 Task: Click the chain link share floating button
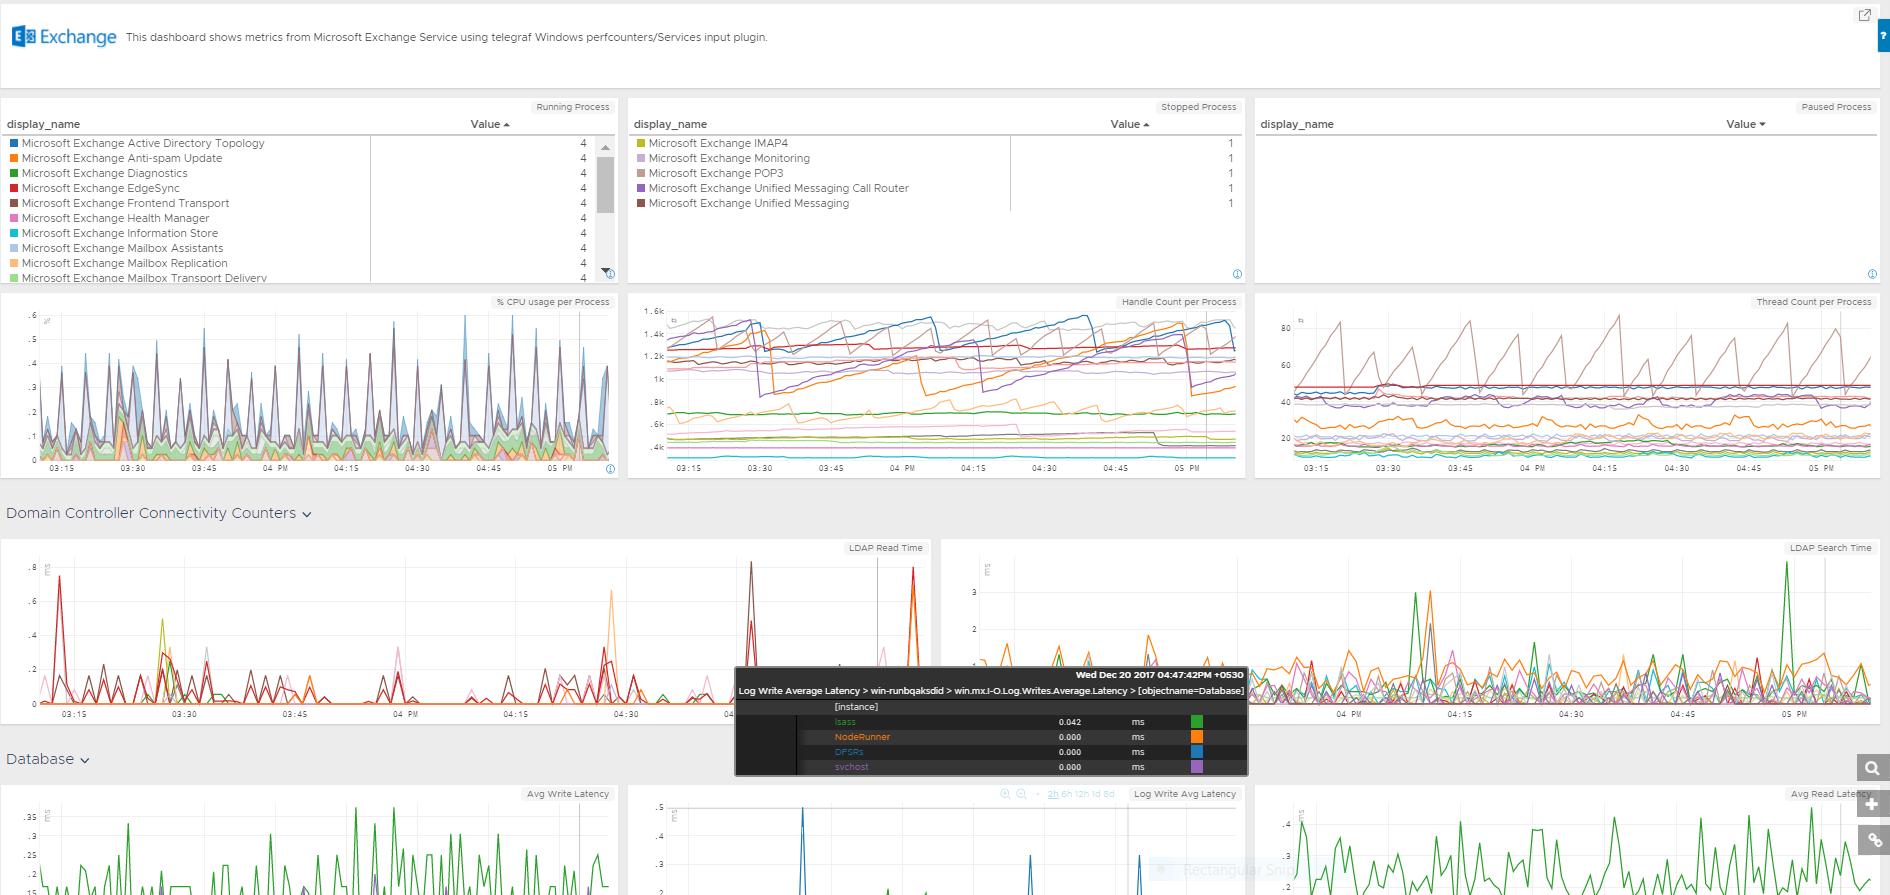pos(1872,840)
